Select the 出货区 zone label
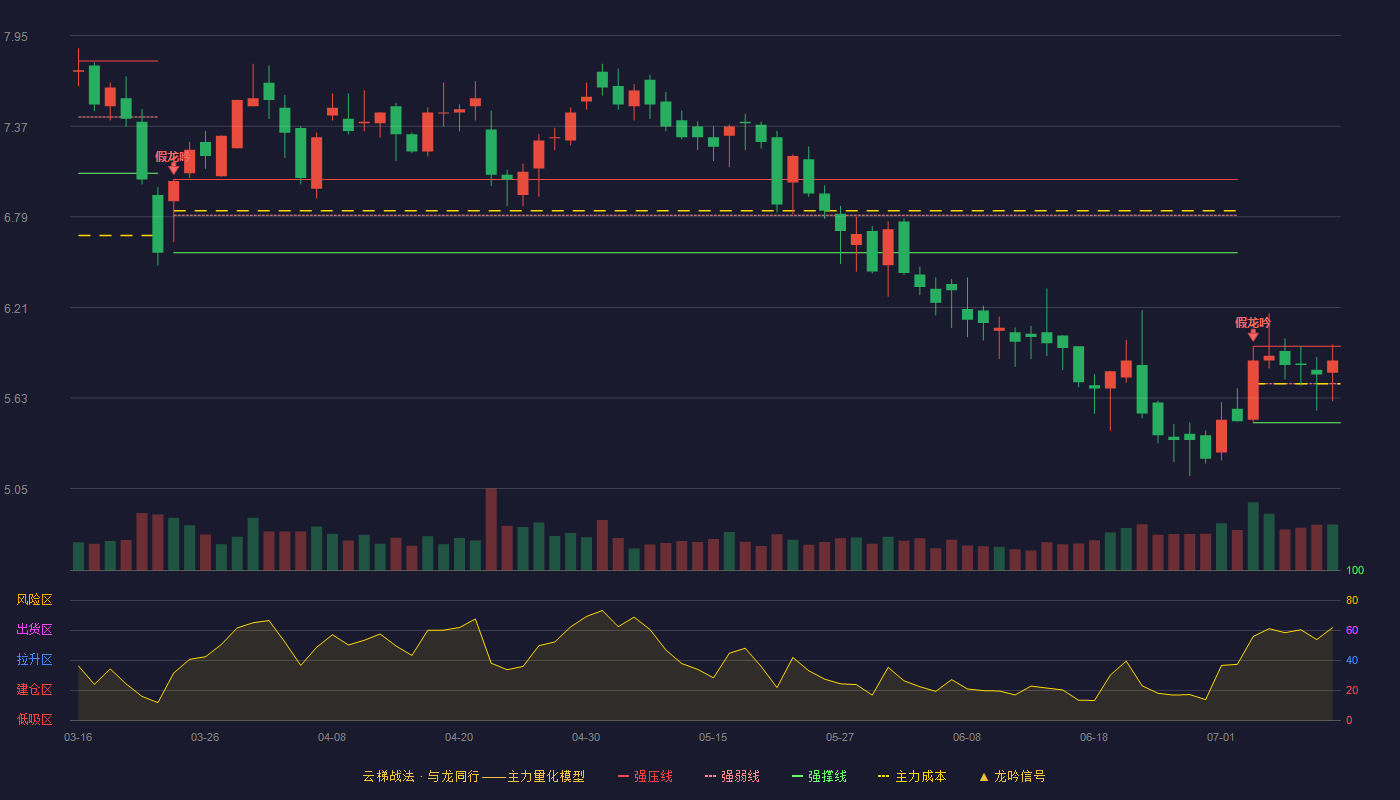This screenshot has height=800, width=1400. [x=34, y=630]
